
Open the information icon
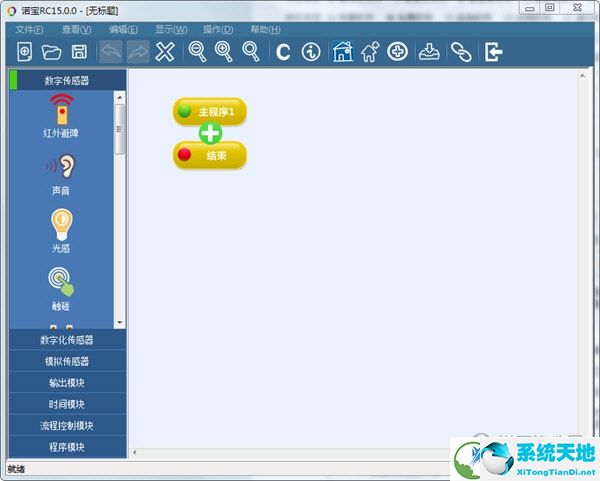tap(311, 52)
